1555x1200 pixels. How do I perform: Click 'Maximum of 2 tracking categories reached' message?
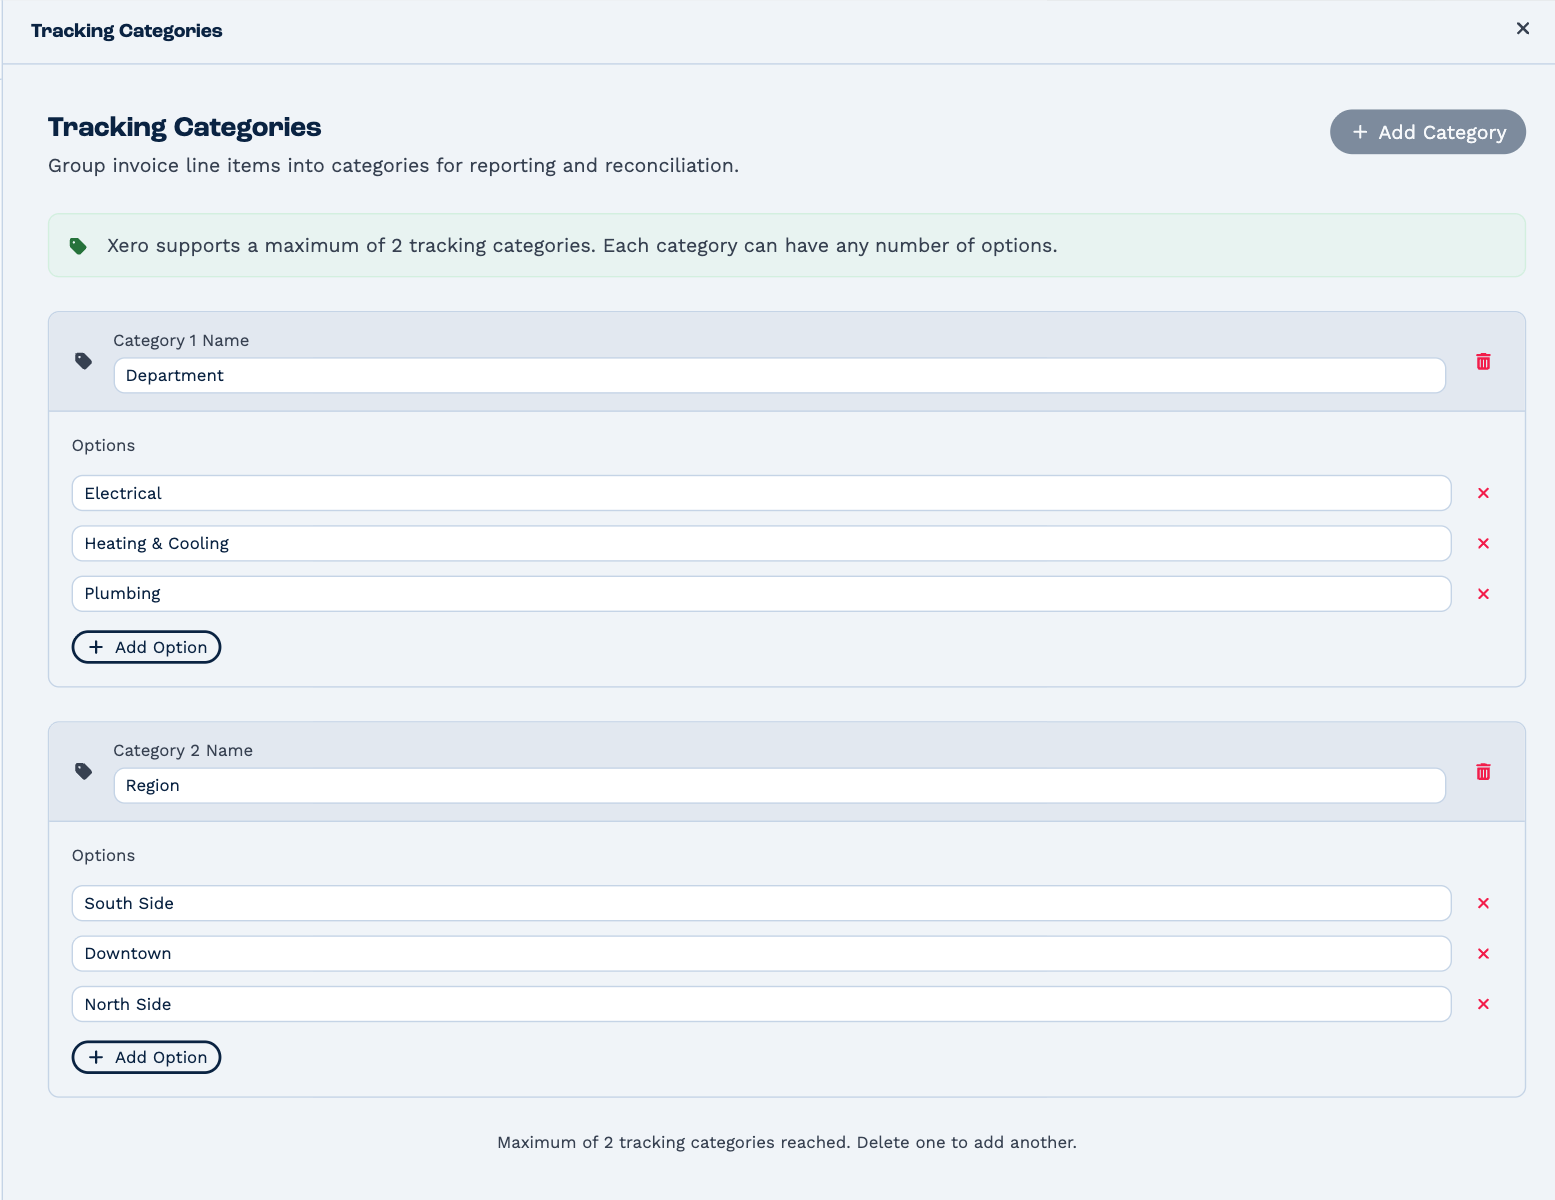[x=787, y=1142]
